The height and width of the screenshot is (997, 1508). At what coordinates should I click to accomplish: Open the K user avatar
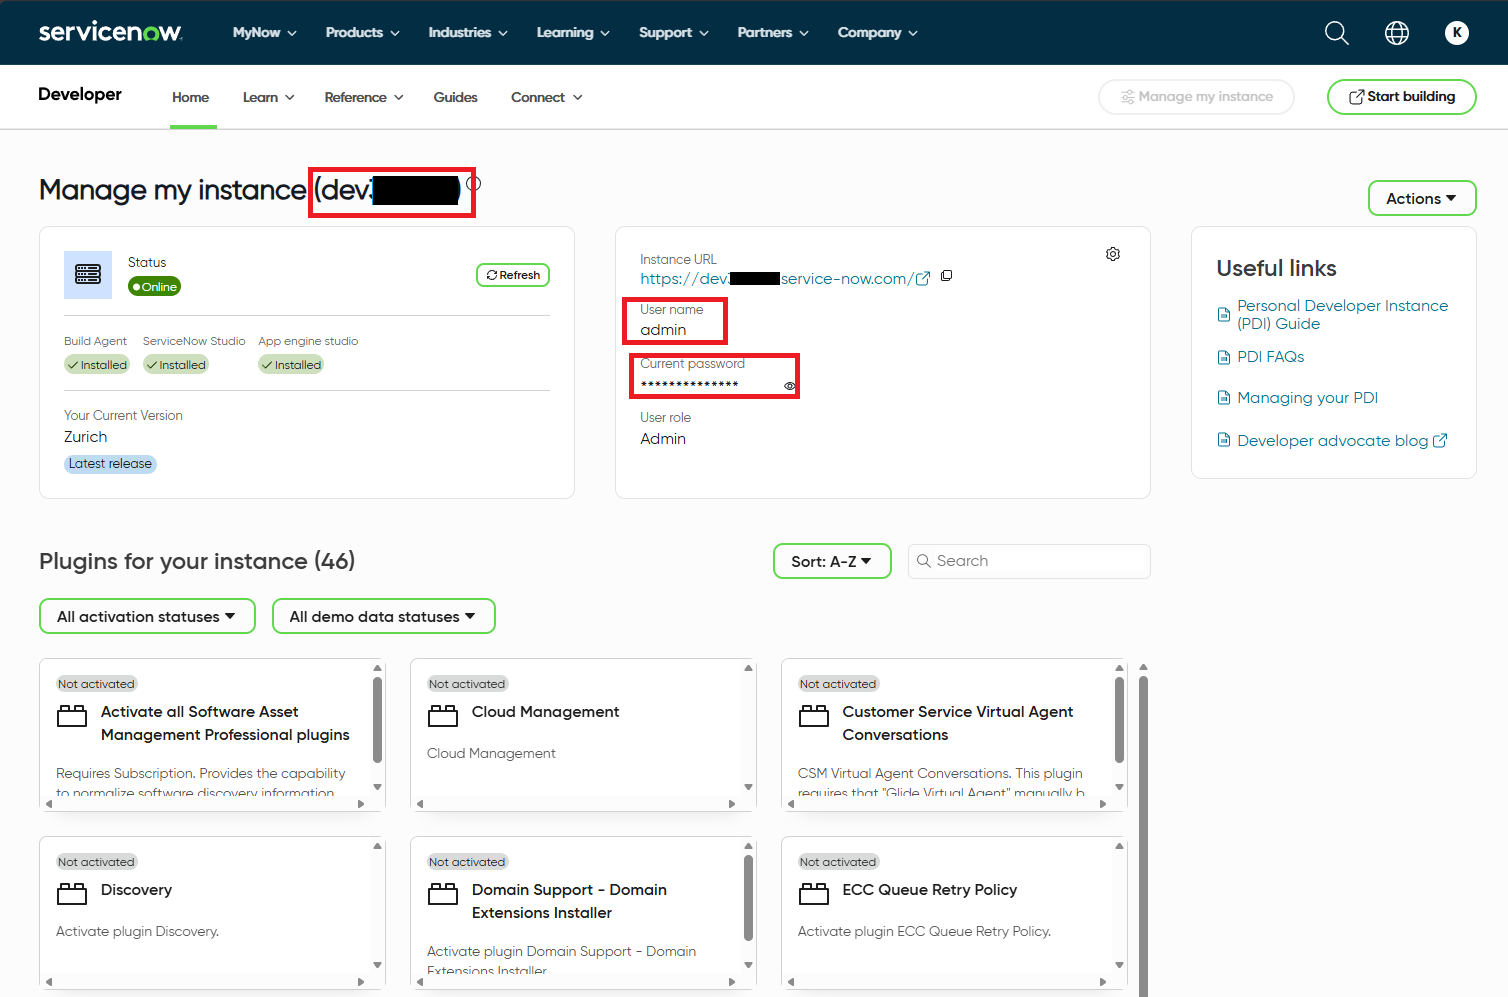coord(1457,32)
